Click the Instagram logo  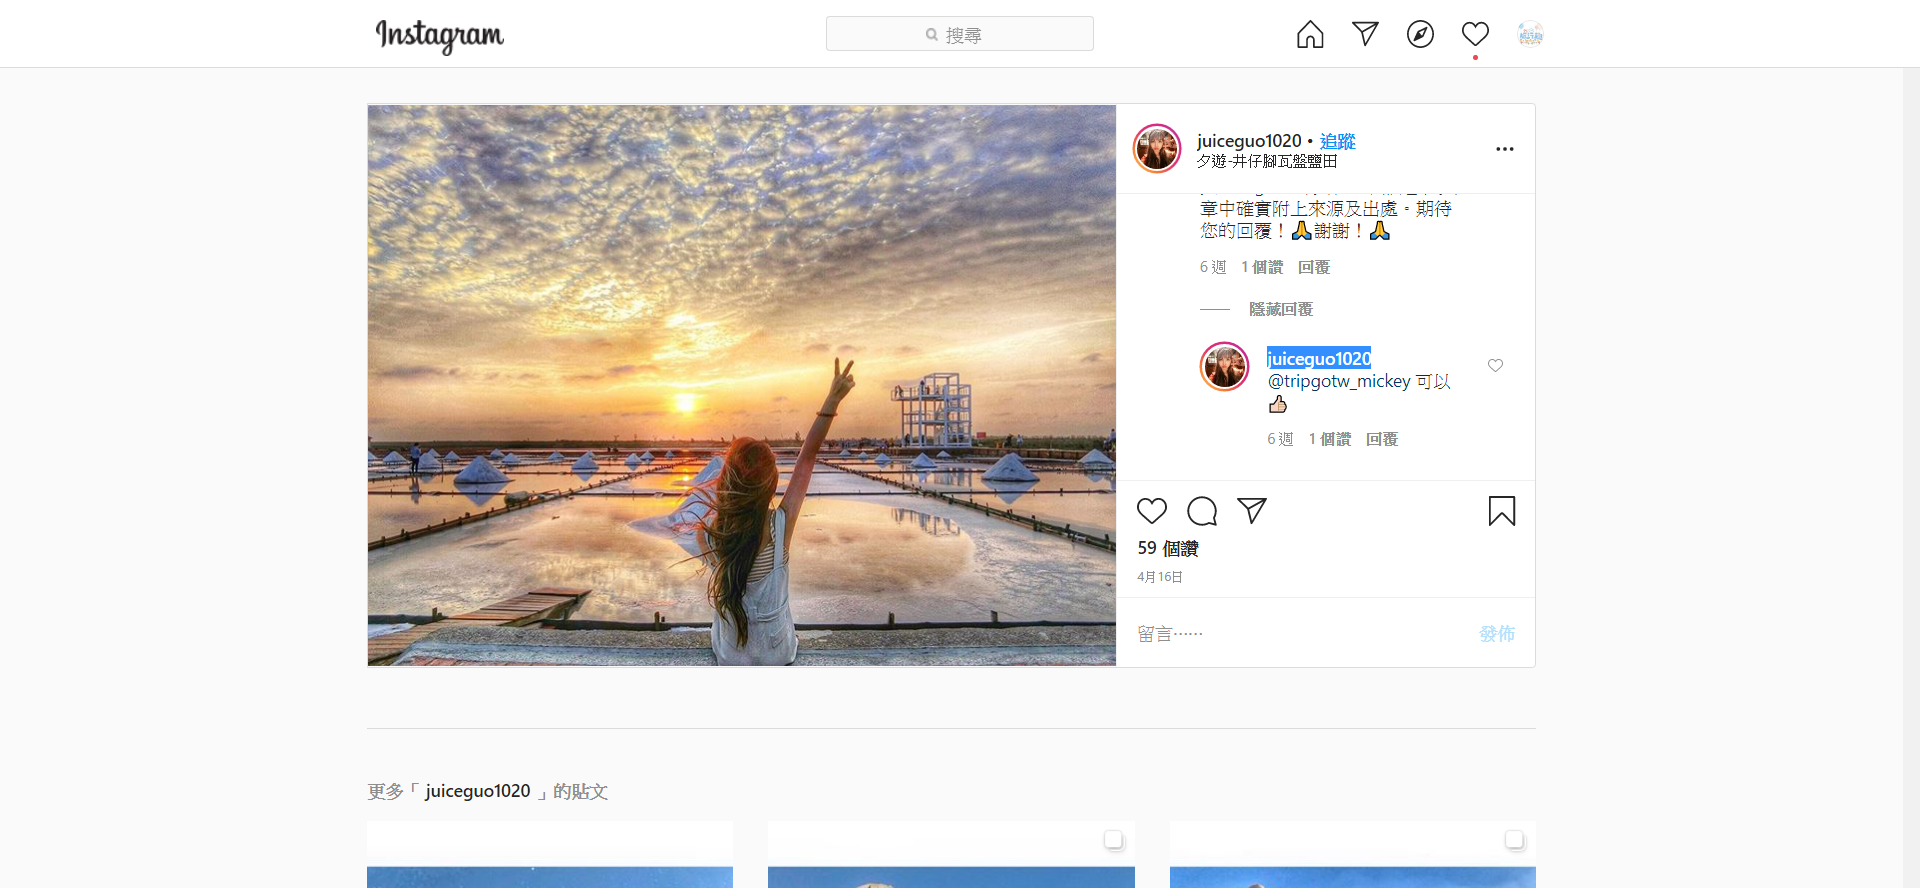440,35
